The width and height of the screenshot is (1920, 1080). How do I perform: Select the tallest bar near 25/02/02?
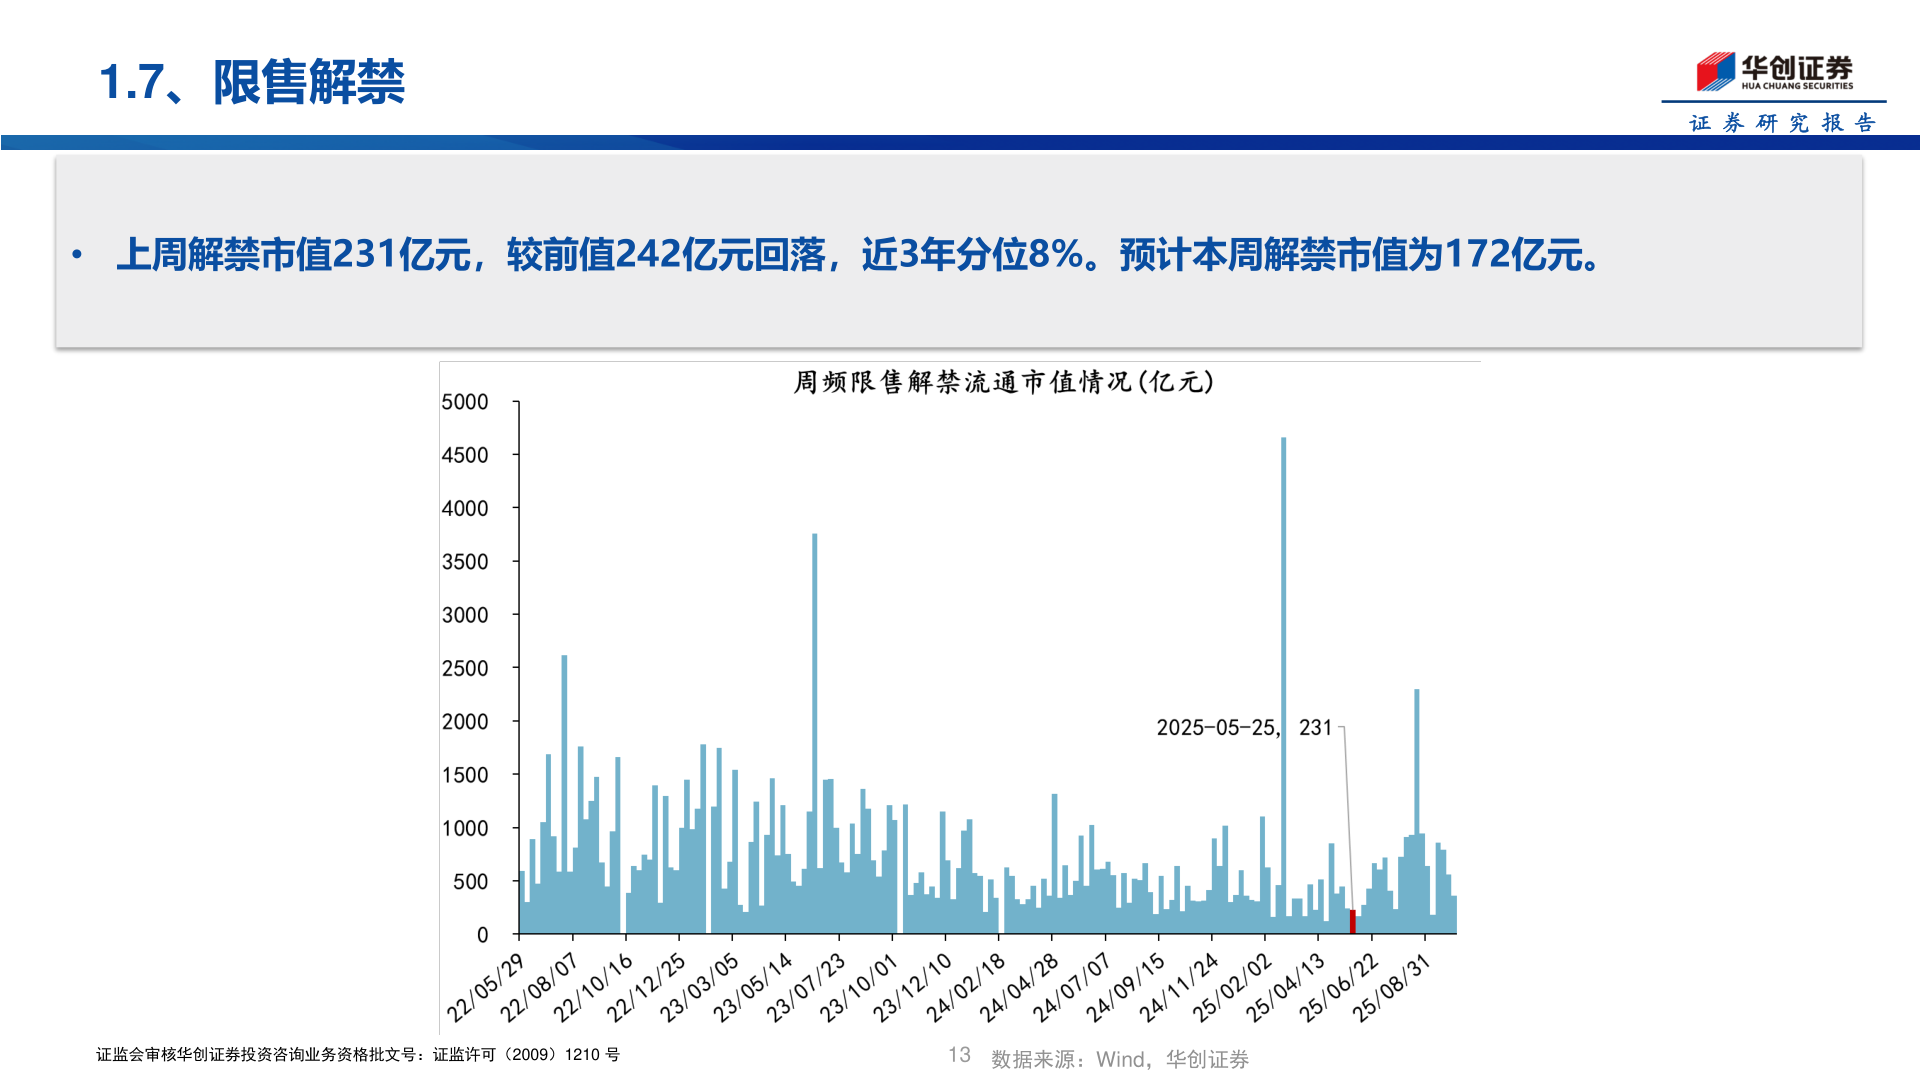[x=1285, y=680]
